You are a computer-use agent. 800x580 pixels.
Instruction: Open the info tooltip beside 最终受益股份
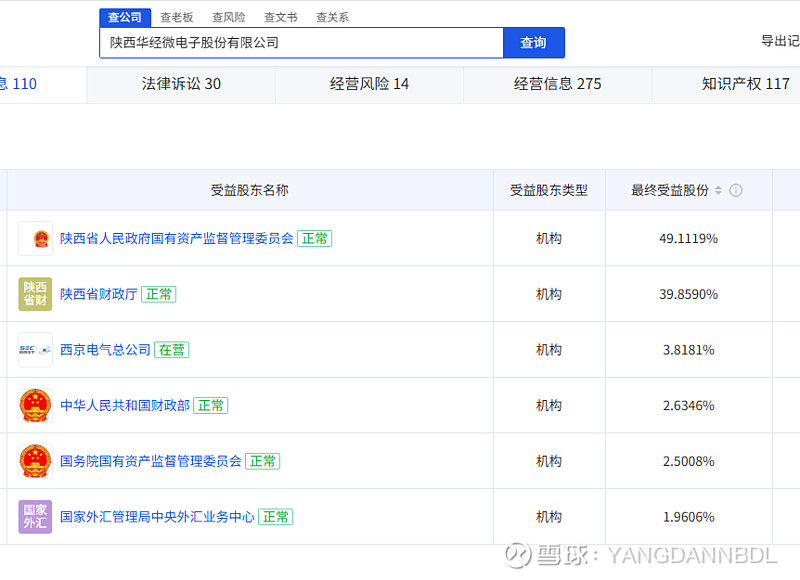pyautogui.click(x=736, y=190)
